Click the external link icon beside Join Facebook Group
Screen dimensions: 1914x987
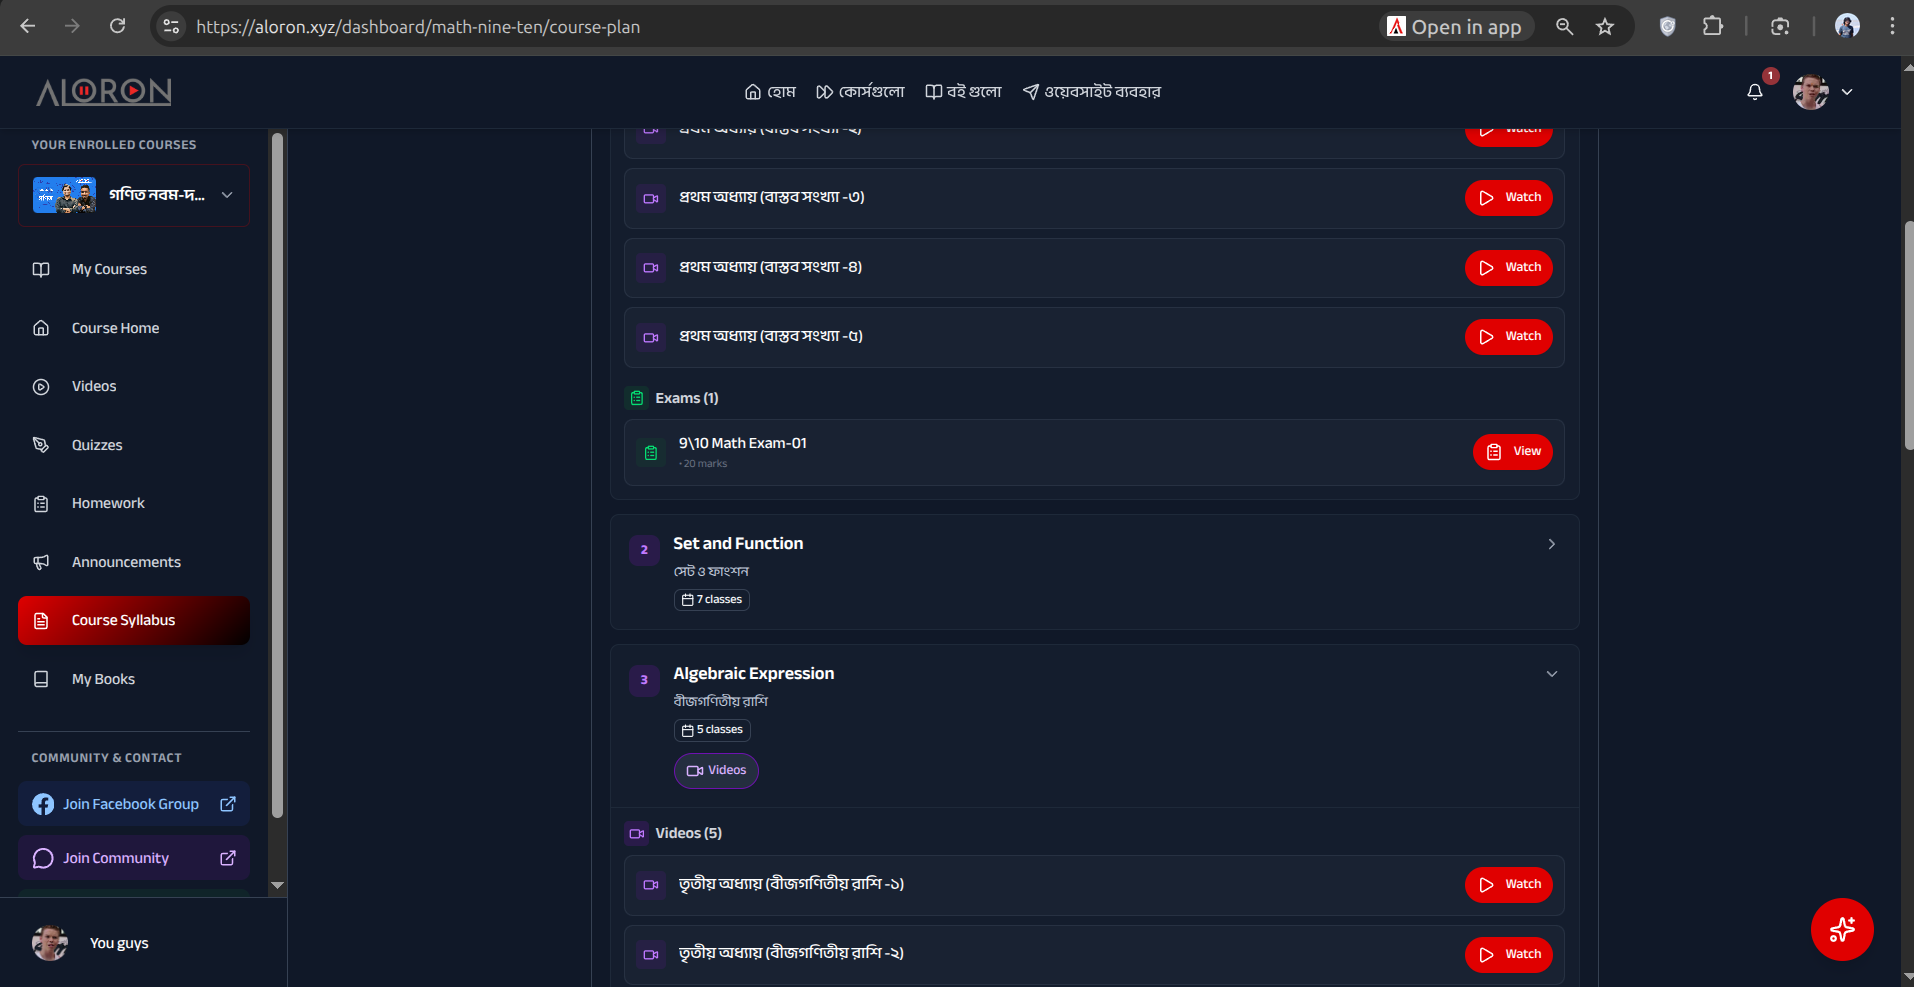pos(228,804)
